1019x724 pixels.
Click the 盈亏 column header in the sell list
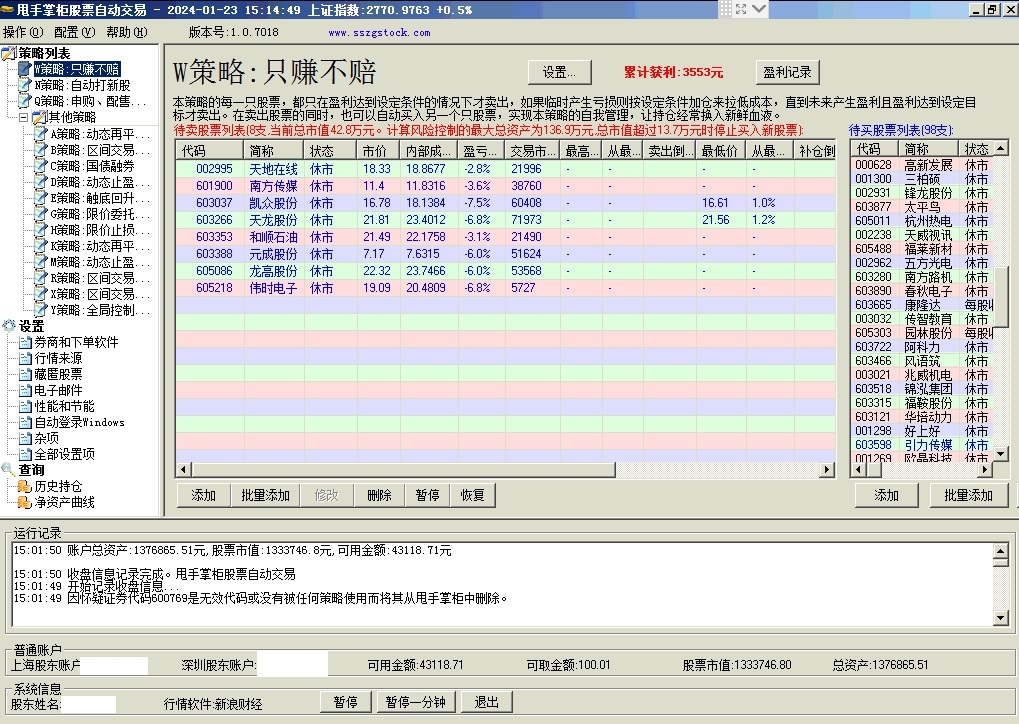click(480, 151)
